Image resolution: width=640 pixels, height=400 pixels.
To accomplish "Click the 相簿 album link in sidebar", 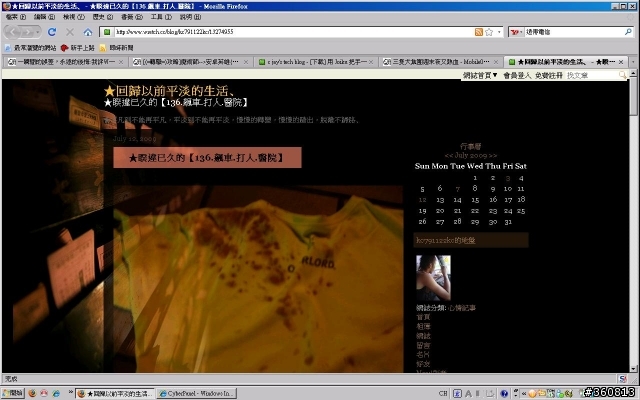I will (x=423, y=327).
